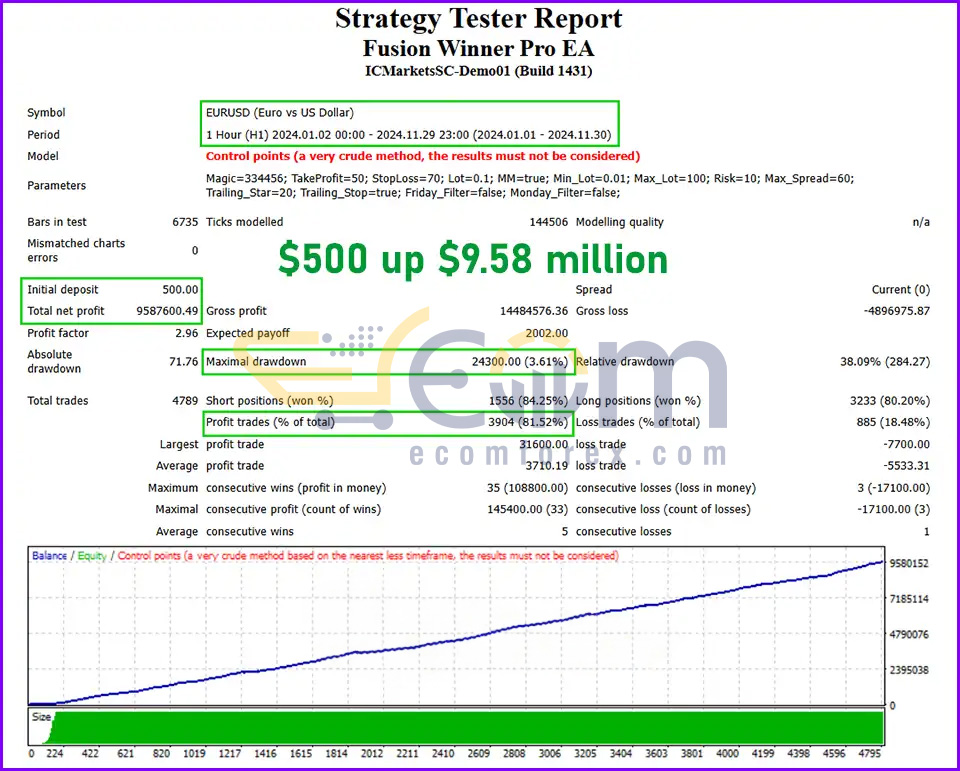Select the value "145400.00 (33)"
The image size is (960, 771).
(527, 510)
